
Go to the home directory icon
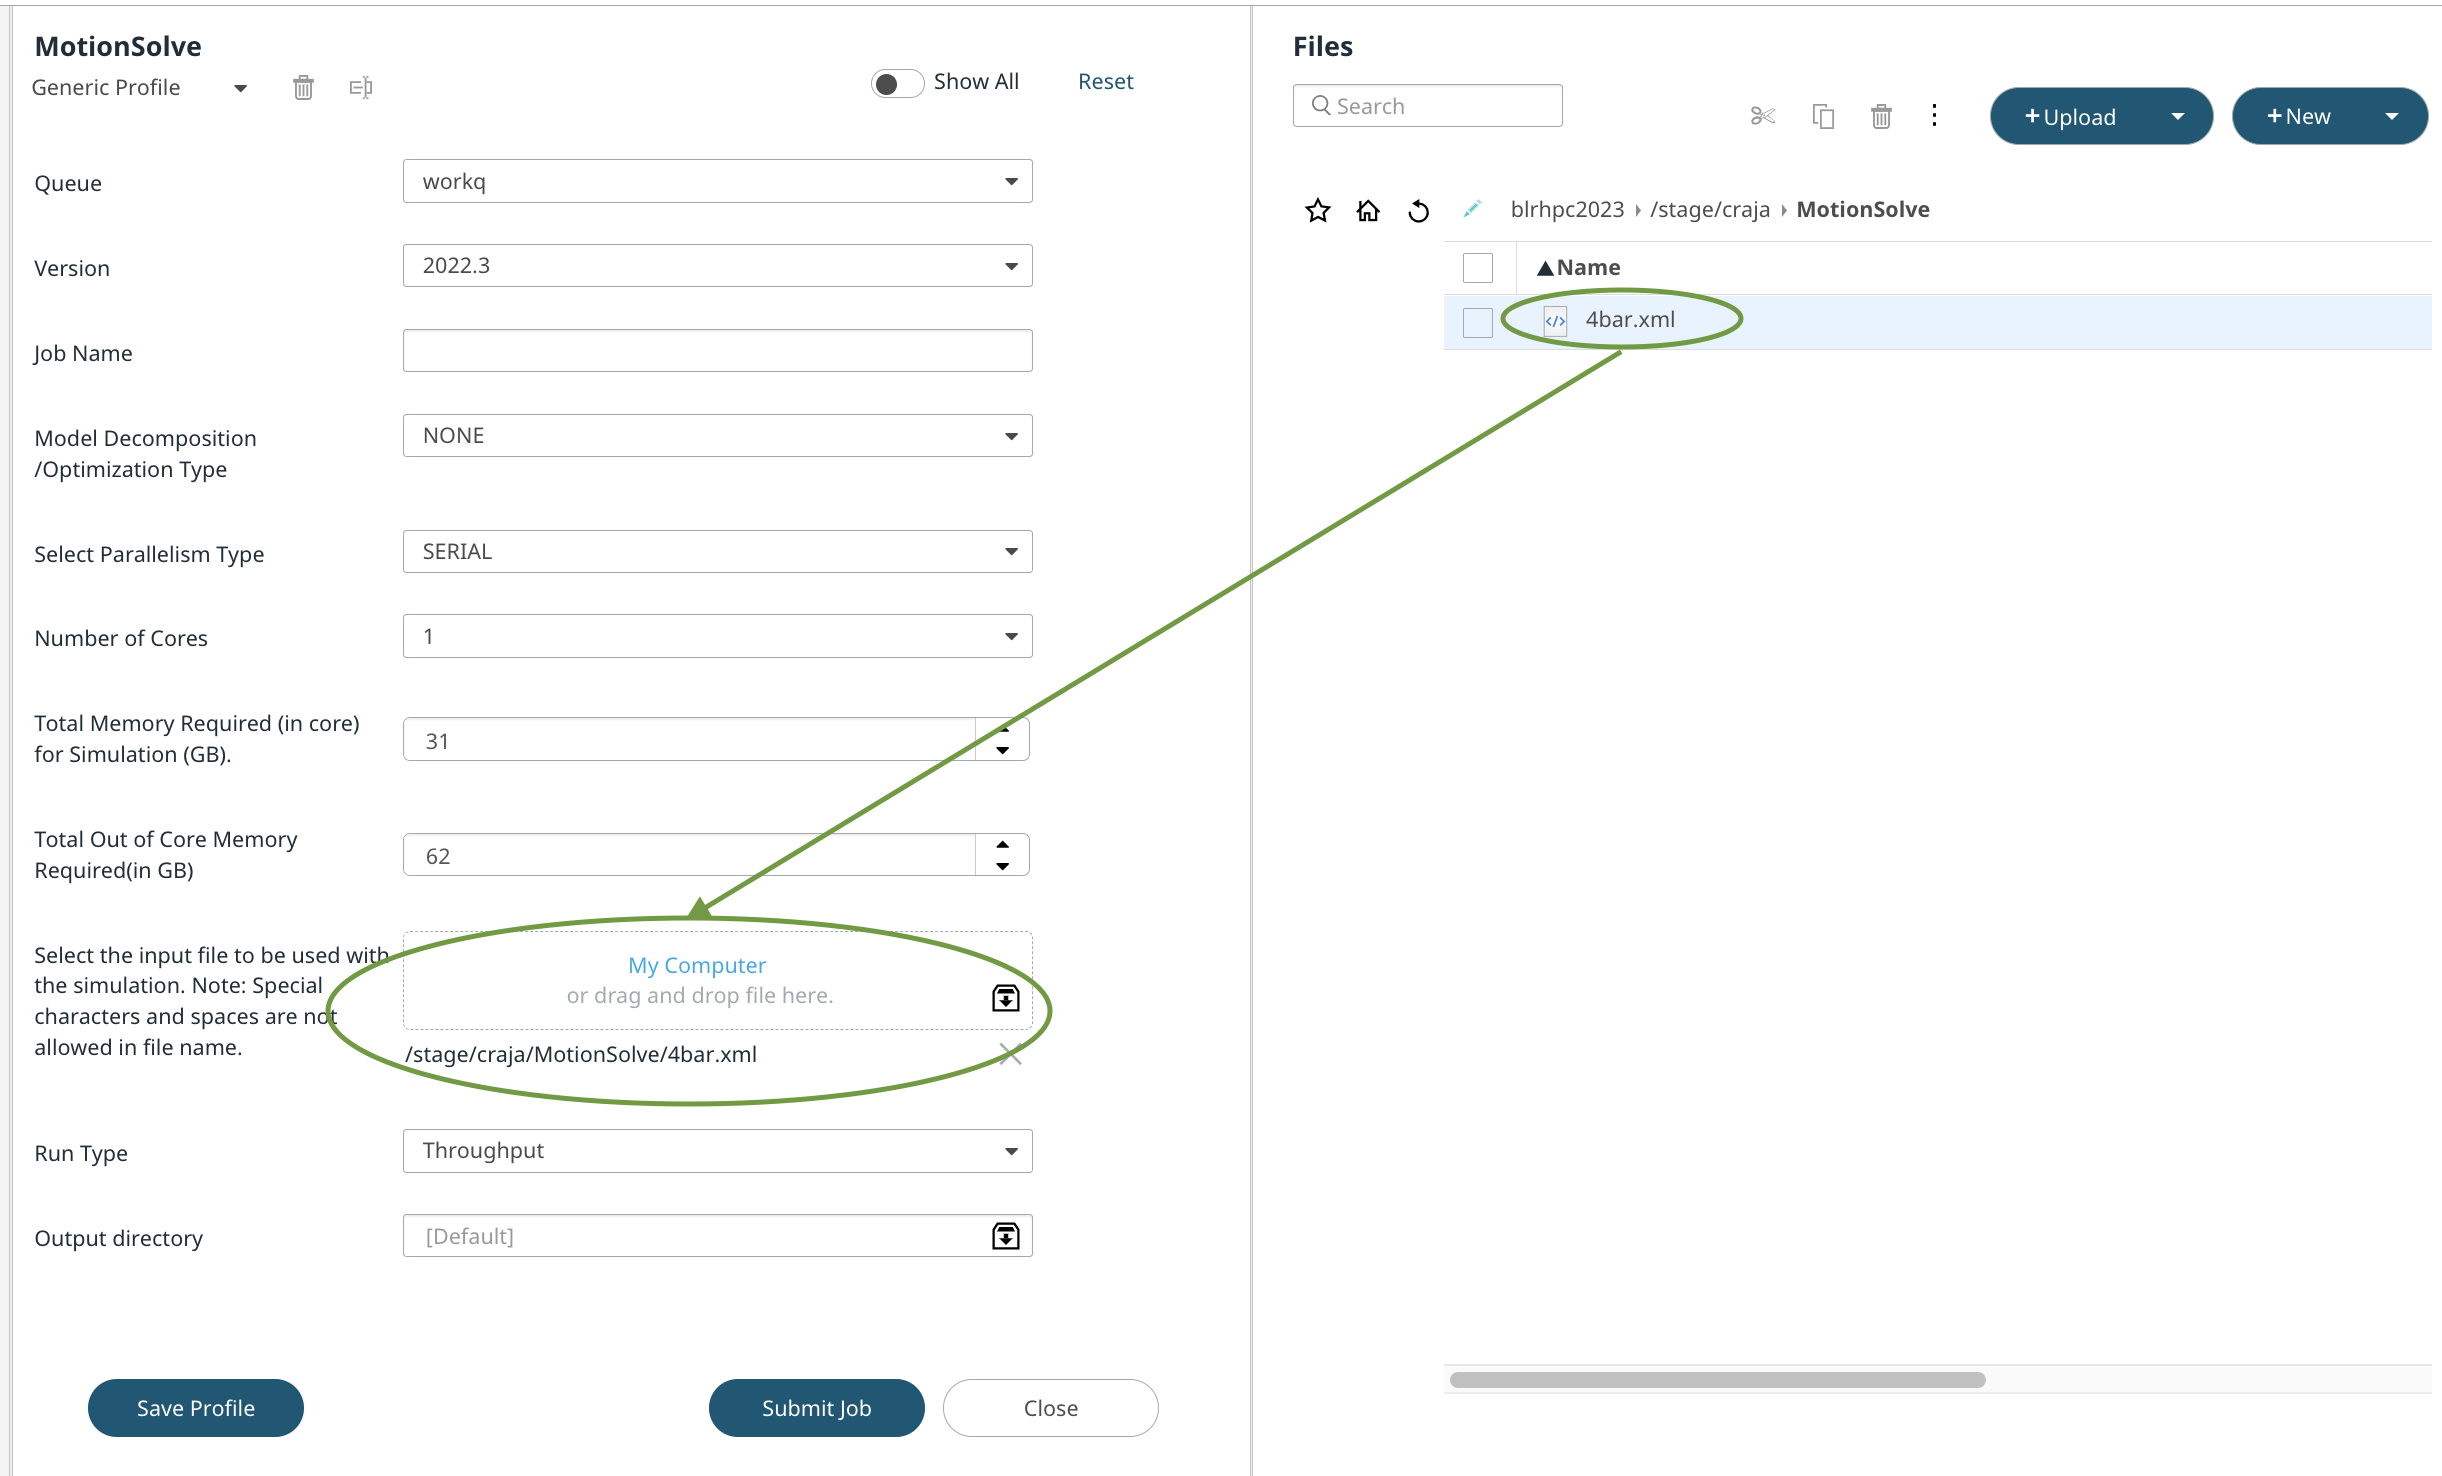[1368, 210]
